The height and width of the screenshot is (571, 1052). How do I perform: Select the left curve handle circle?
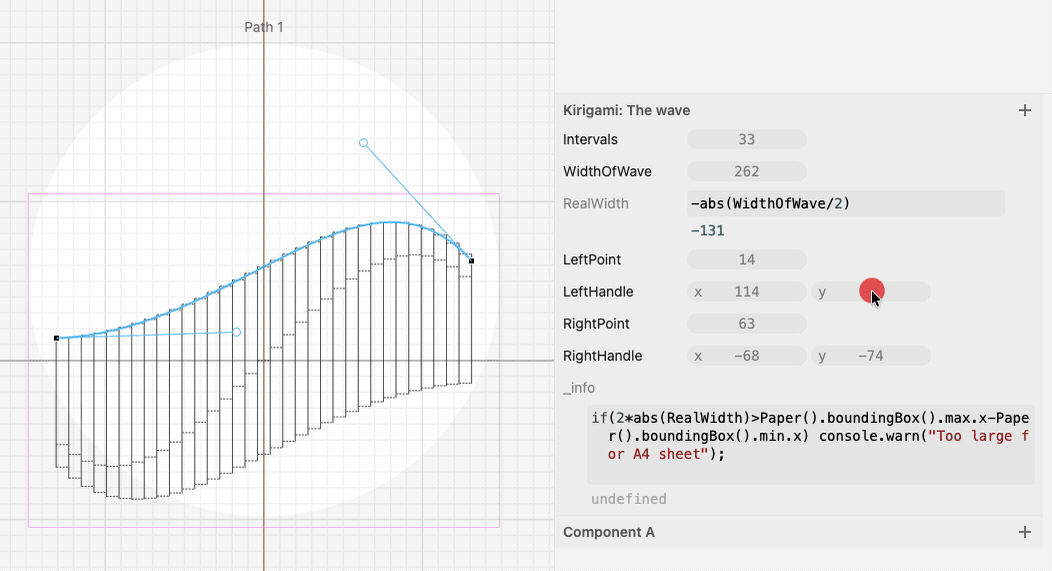click(x=236, y=332)
